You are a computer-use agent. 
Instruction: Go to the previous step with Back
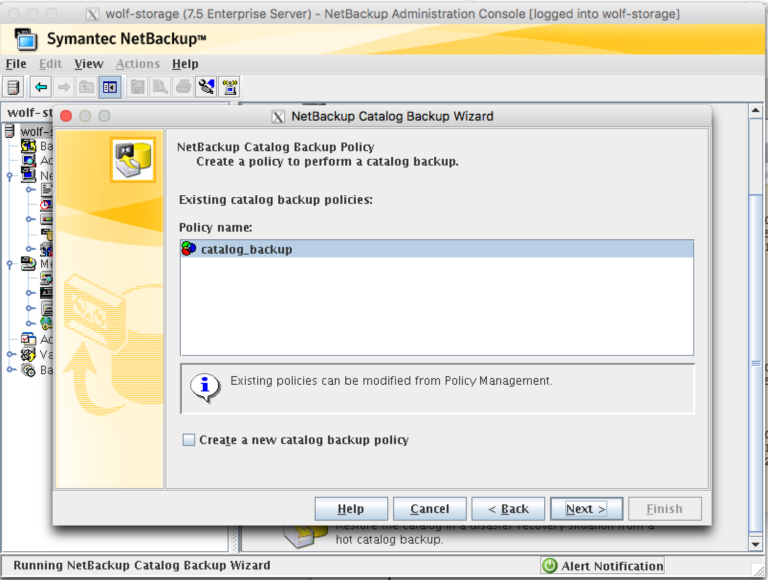(x=508, y=509)
